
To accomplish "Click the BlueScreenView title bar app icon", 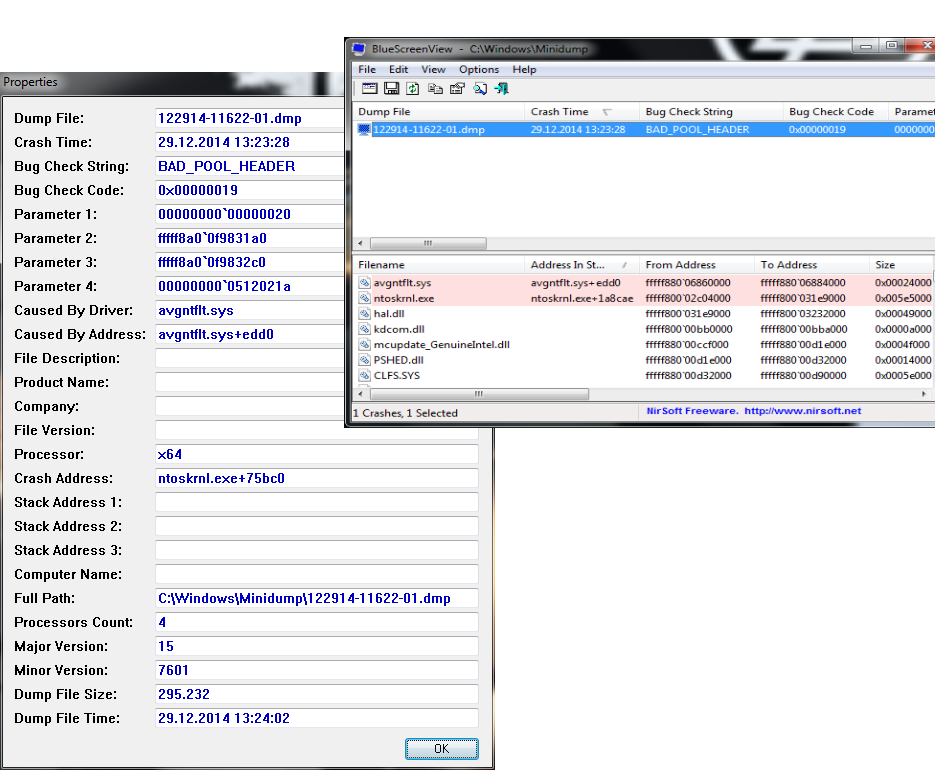I will pyautogui.click(x=358, y=49).
